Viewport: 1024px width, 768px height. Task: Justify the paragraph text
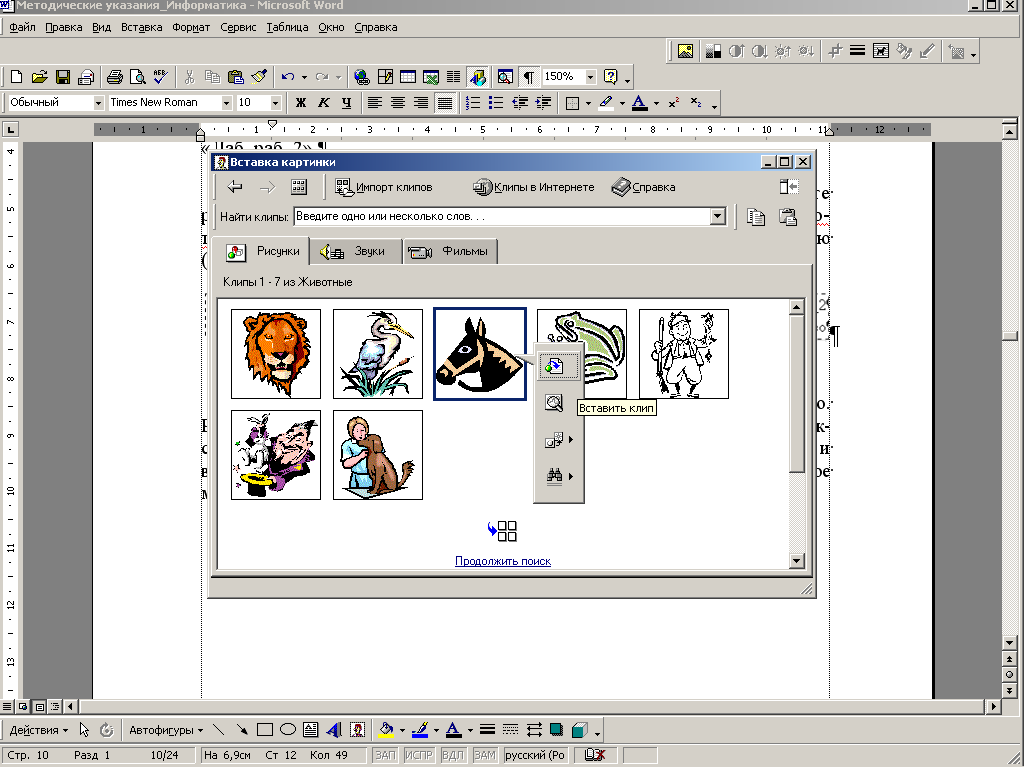click(444, 103)
